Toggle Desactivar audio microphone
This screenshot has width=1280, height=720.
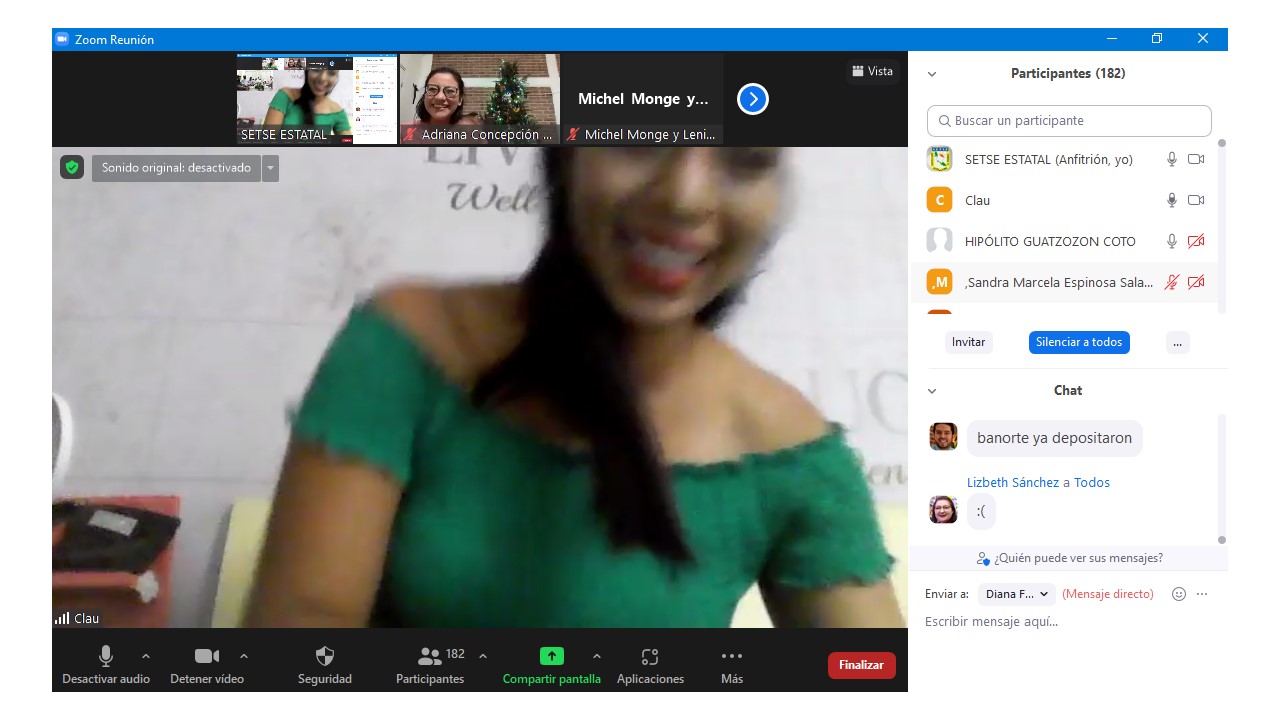[106, 657]
